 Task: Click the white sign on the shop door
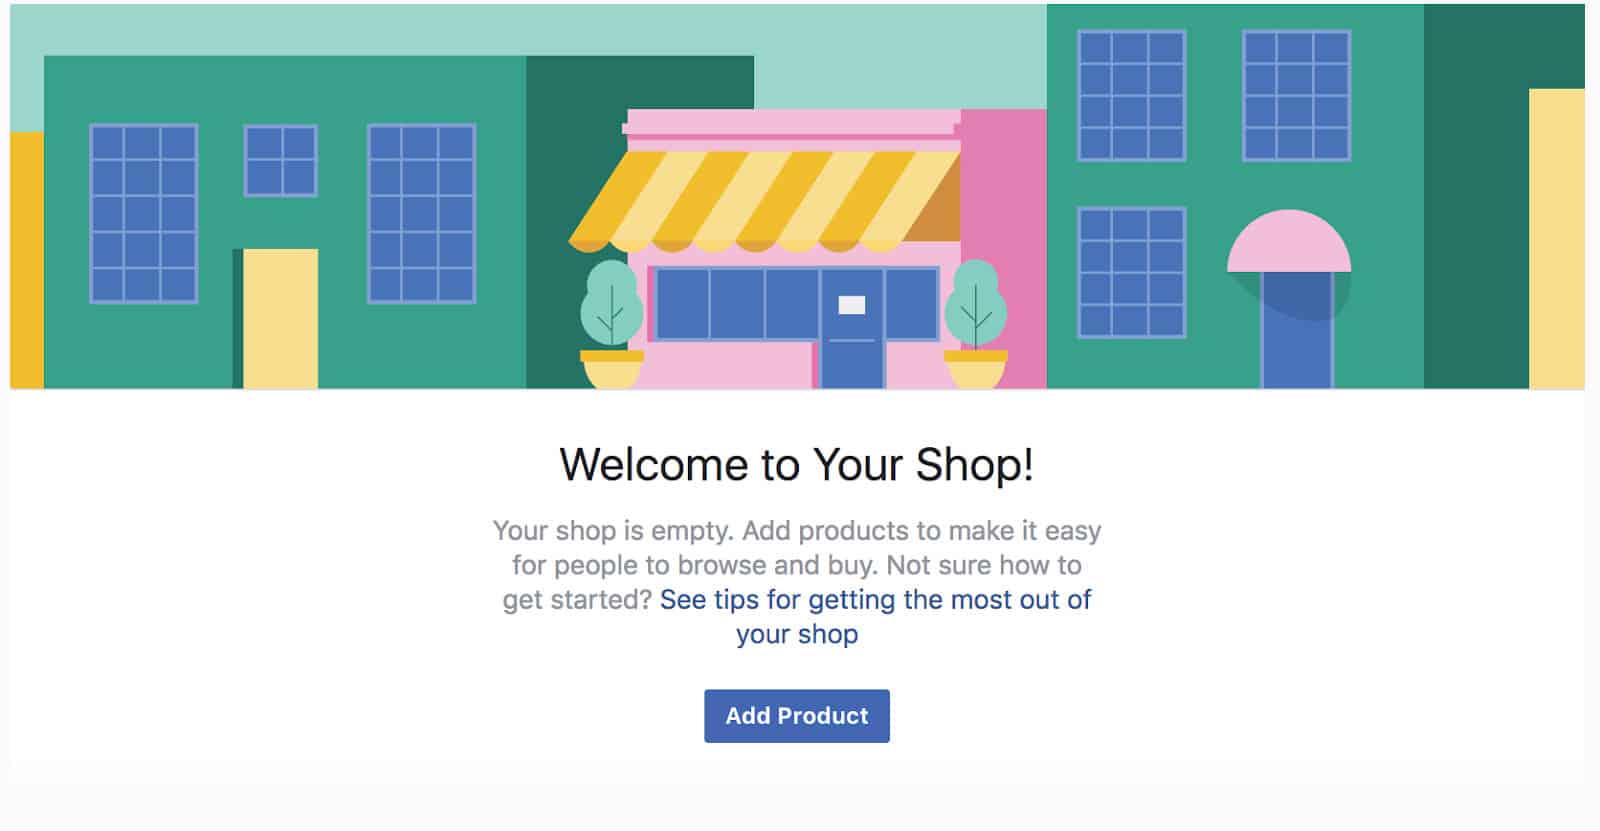(851, 305)
